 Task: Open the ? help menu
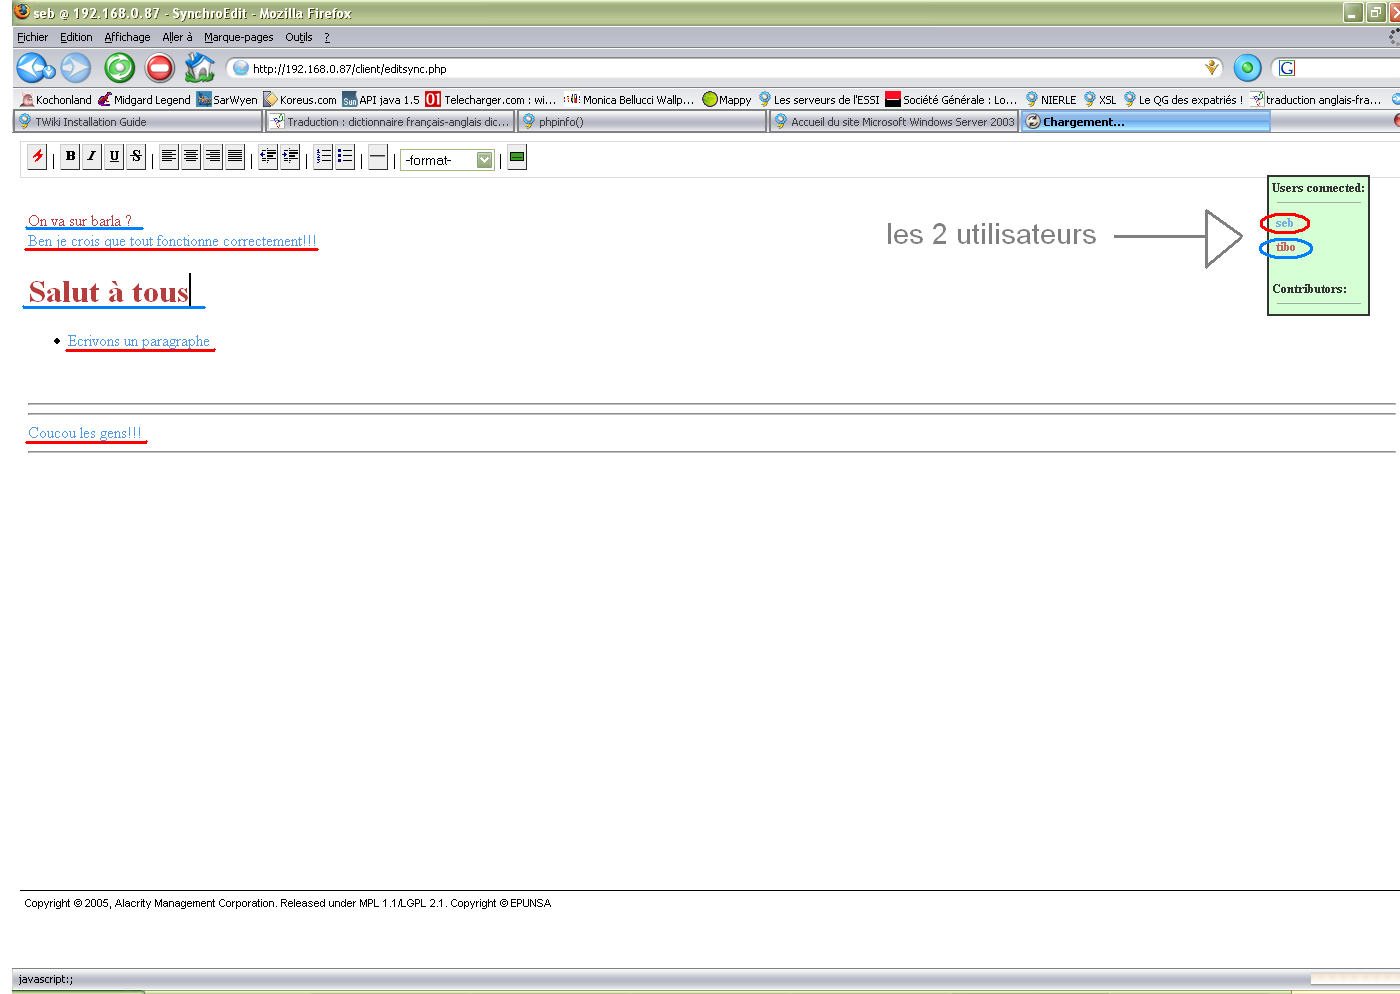click(326, 37)
